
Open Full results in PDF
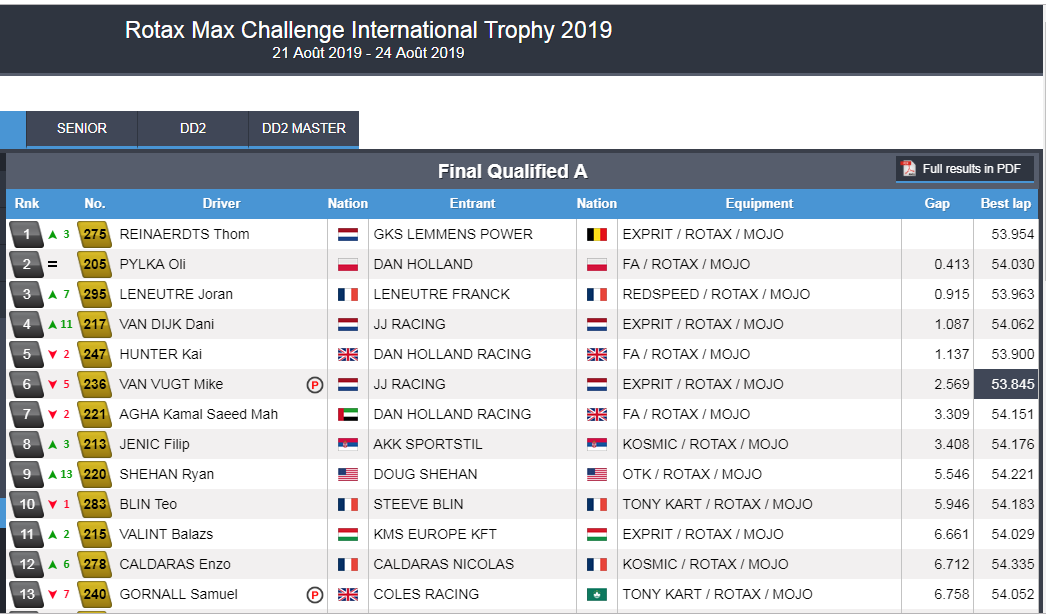tap(965, 169)
